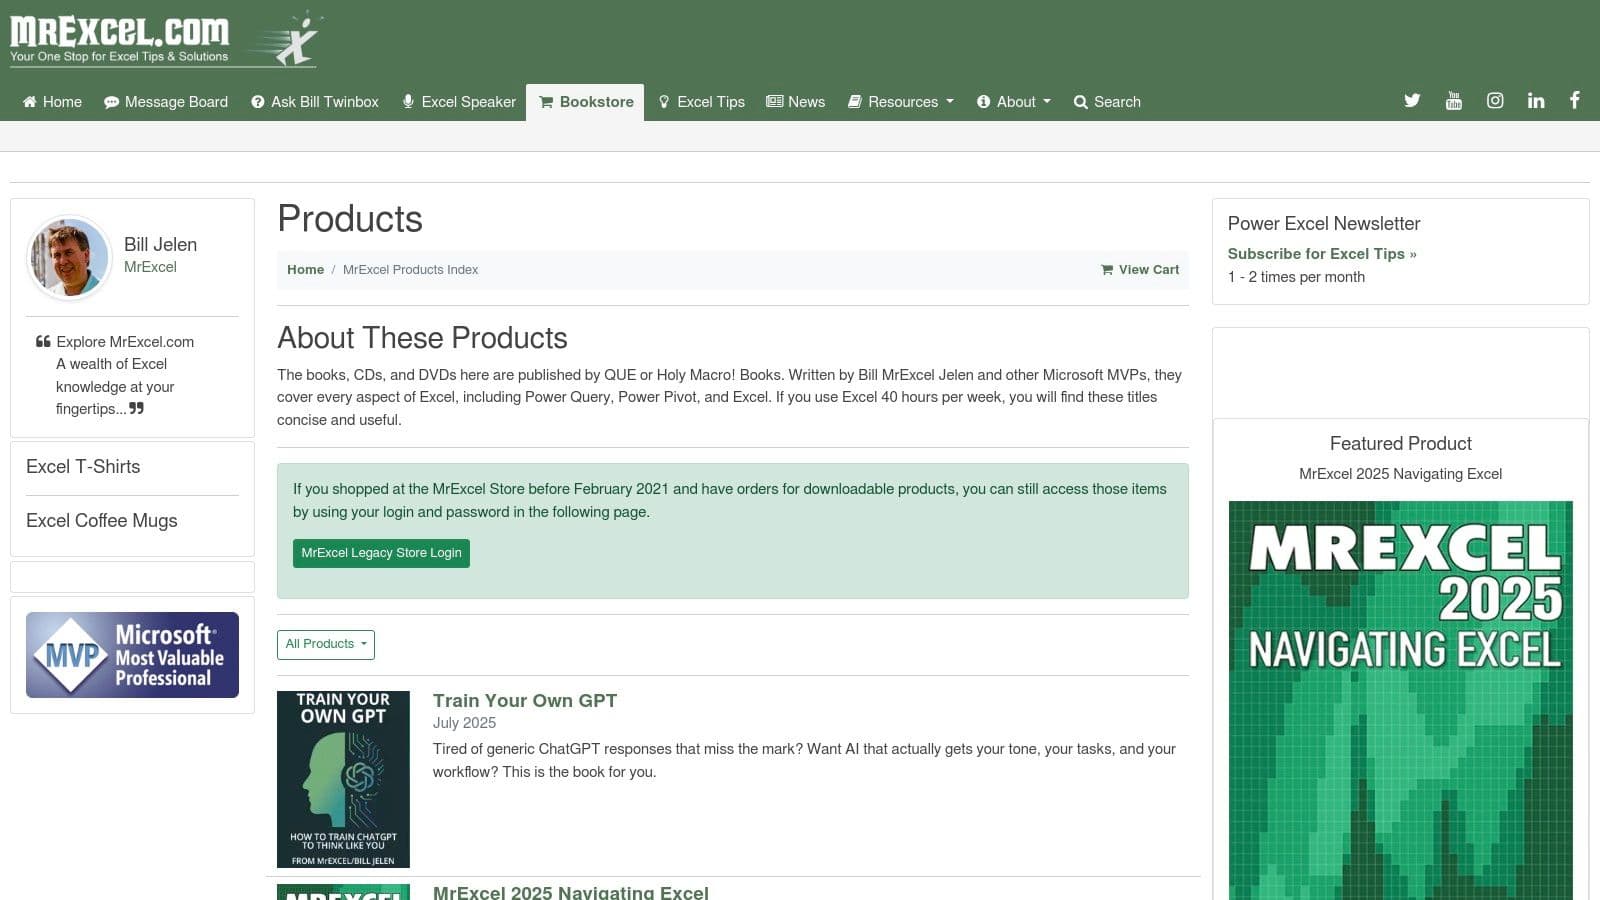The image size is (1600, 900).
Task: Open the LinkedIn icon link
Action: [1535, 101]
